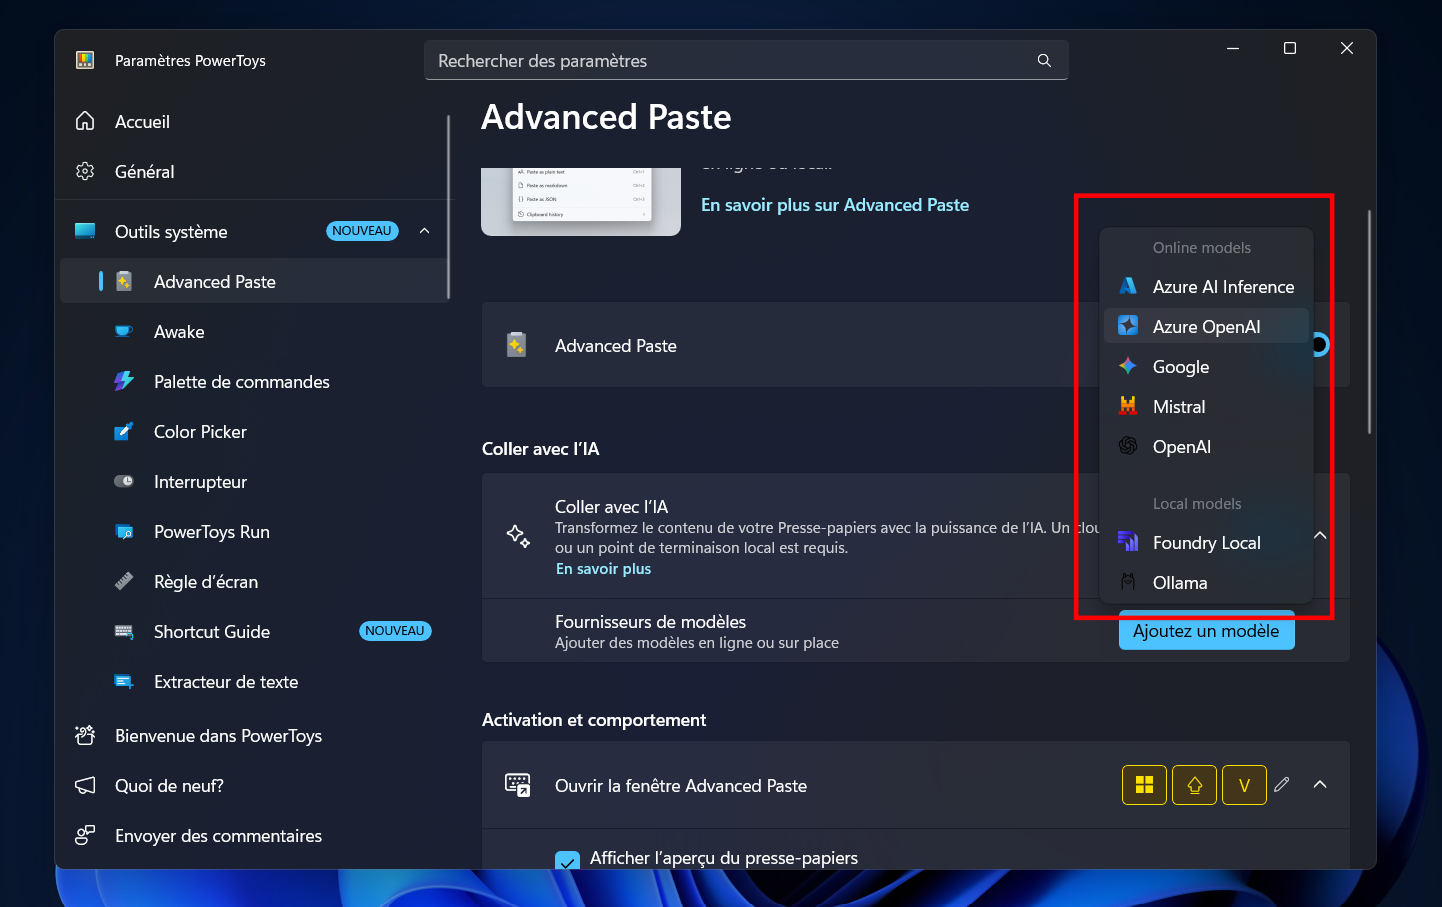
Task: Click the Mistral logo icon
Action: (1128, 406)
